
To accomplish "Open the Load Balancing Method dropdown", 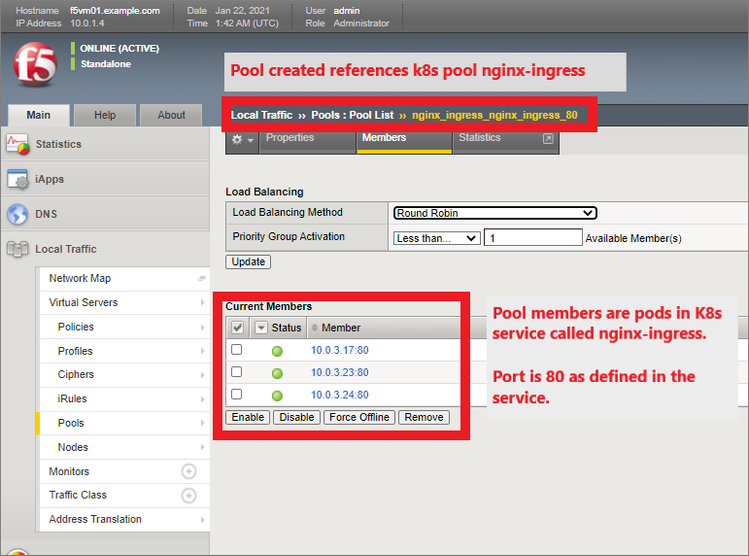I will pyautogui.click(x=495, y=213).
